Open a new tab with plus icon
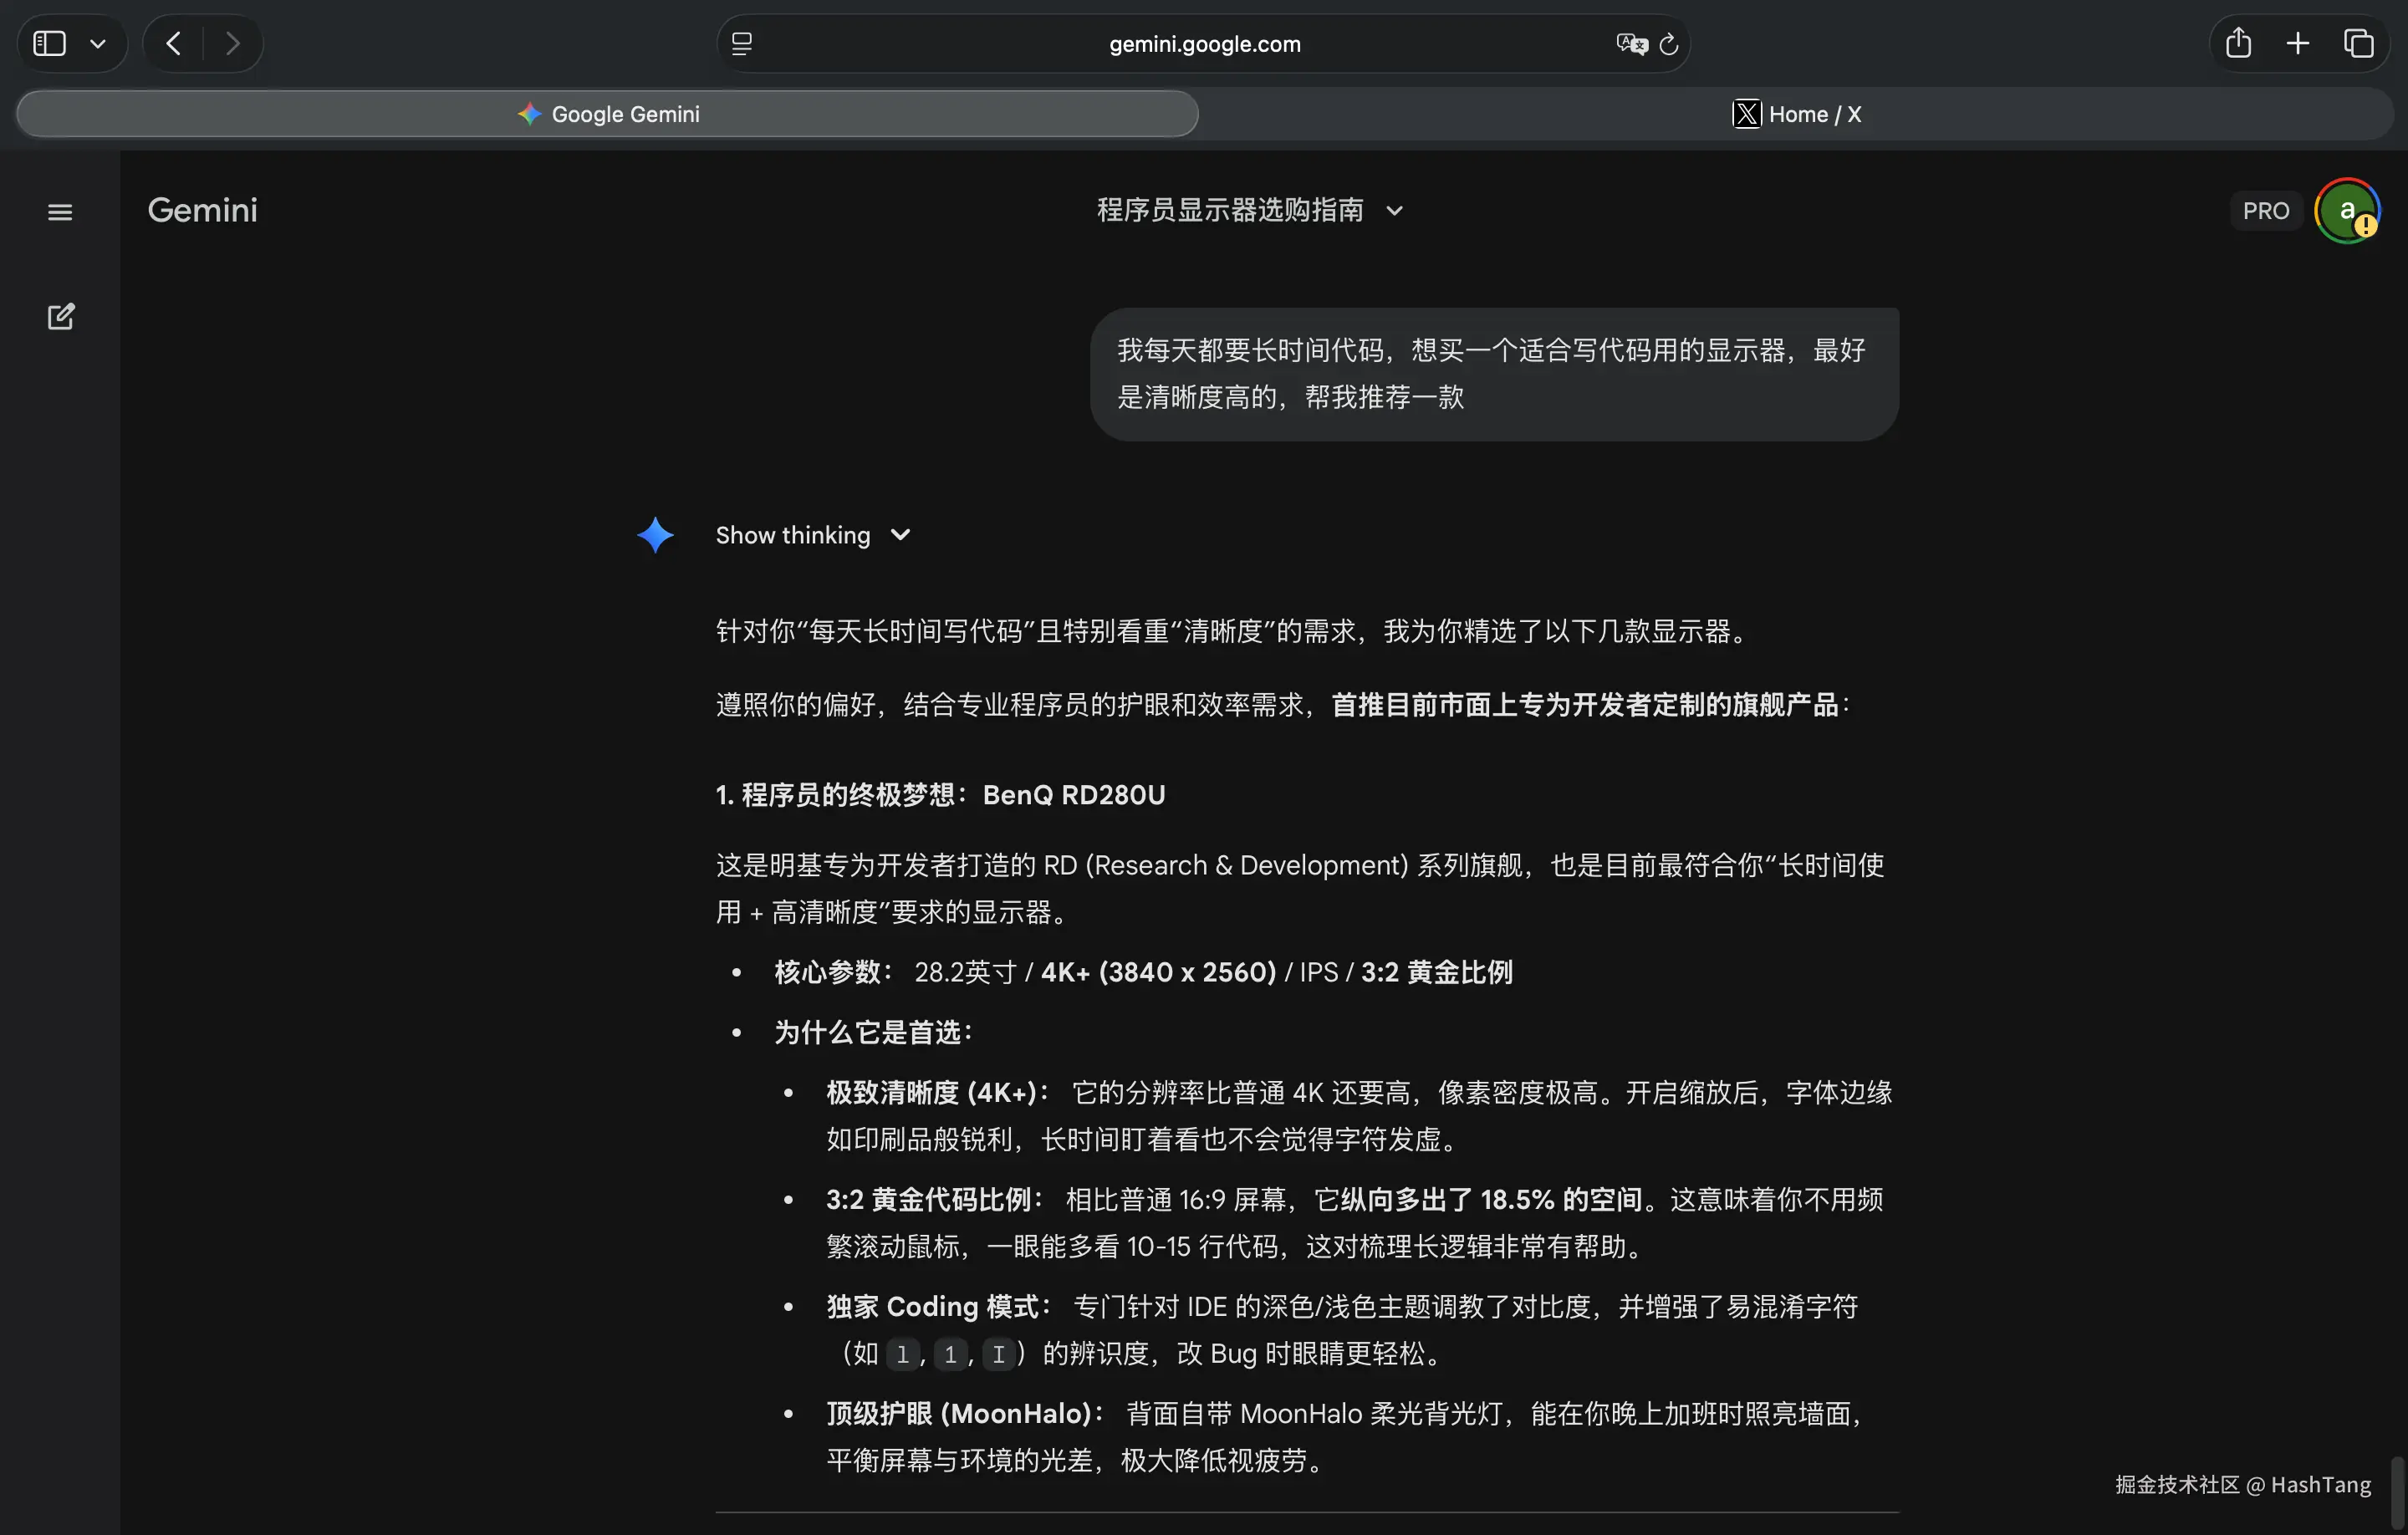 click(x=2298, y=44)
